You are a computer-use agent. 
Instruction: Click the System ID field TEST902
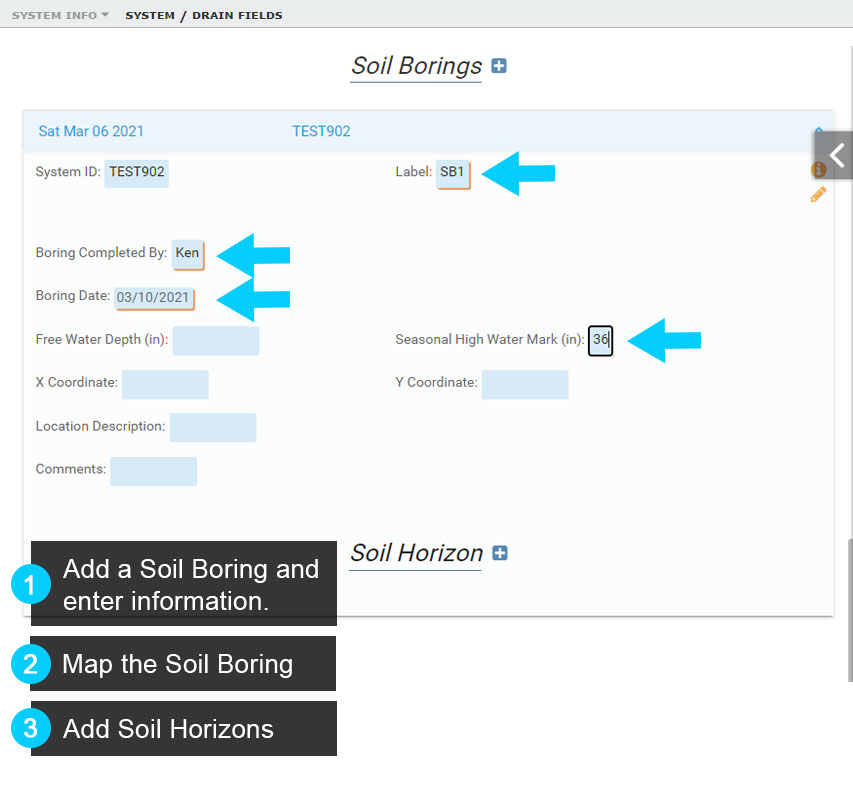tap(136, 172)
